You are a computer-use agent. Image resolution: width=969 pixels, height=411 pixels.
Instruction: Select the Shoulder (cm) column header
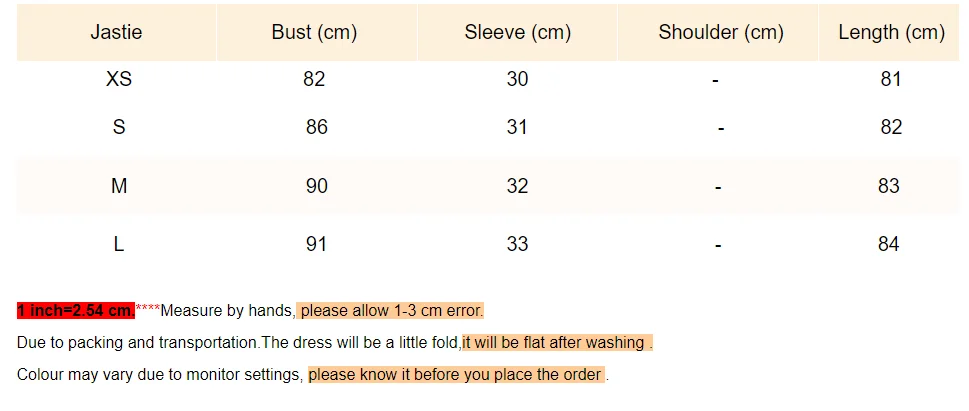720,32
